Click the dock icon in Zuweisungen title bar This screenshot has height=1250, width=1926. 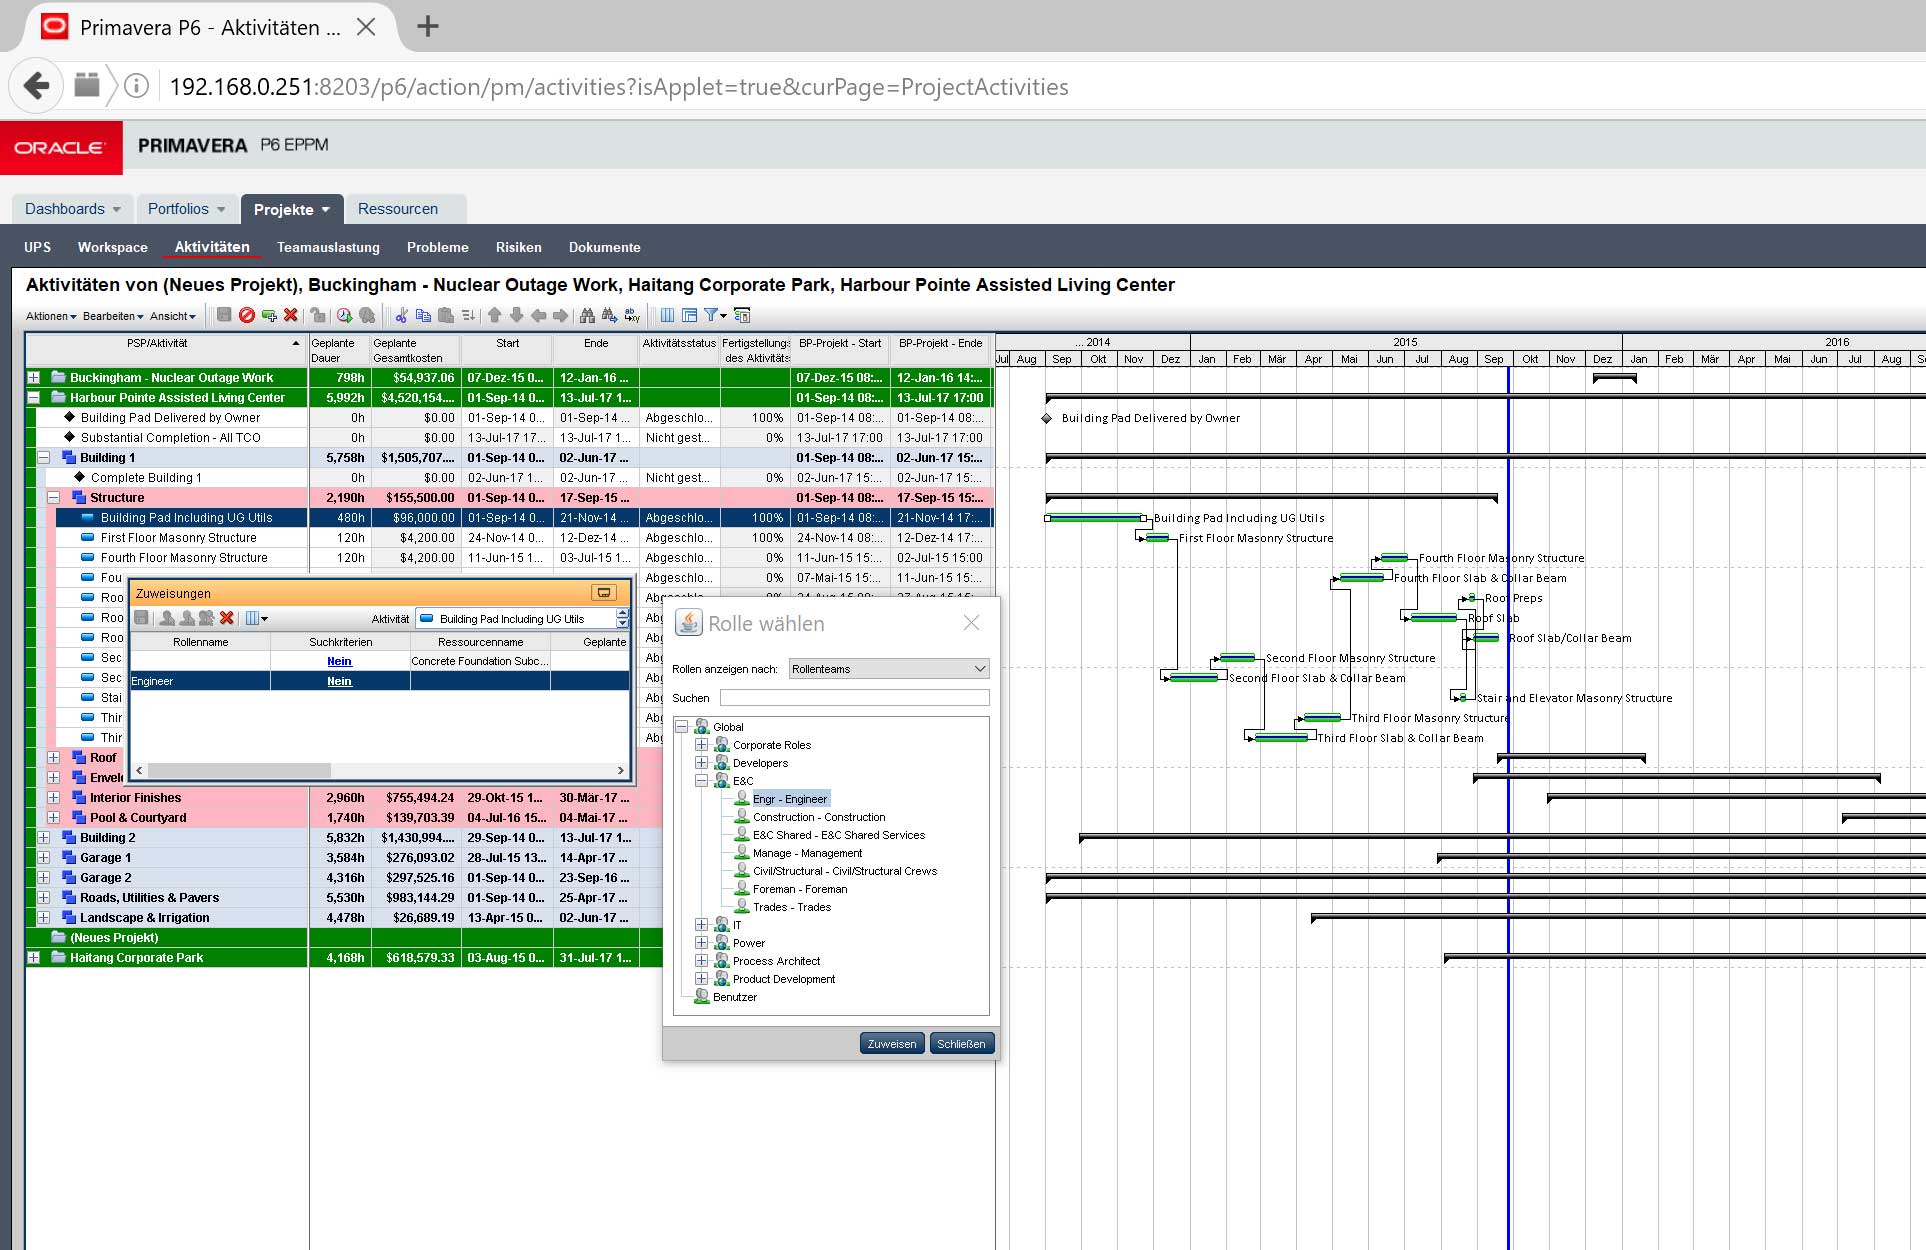[x=603, y=592]
